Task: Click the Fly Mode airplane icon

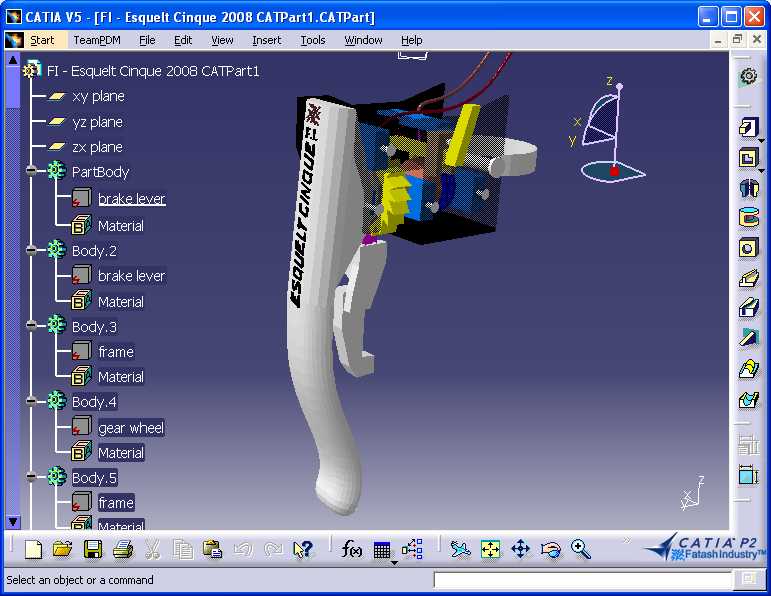Action: 460,549
